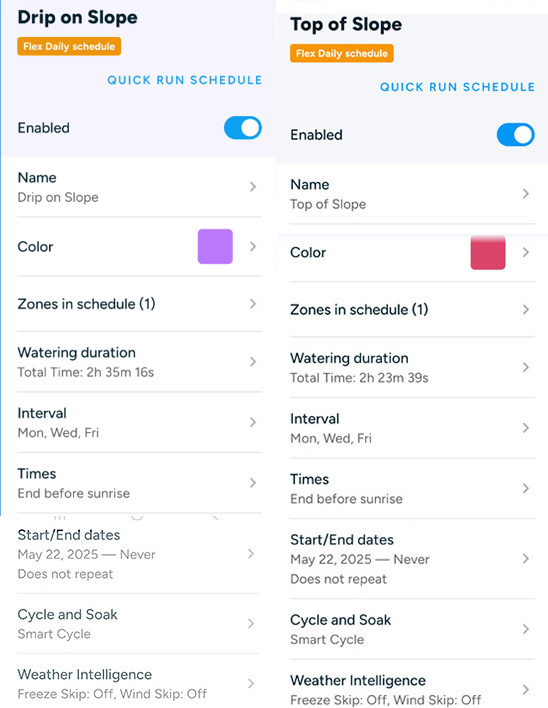Expand Watering duration 2h 23m 39s chevron
This screenshot has width=548, height=708.
(525, 367)
